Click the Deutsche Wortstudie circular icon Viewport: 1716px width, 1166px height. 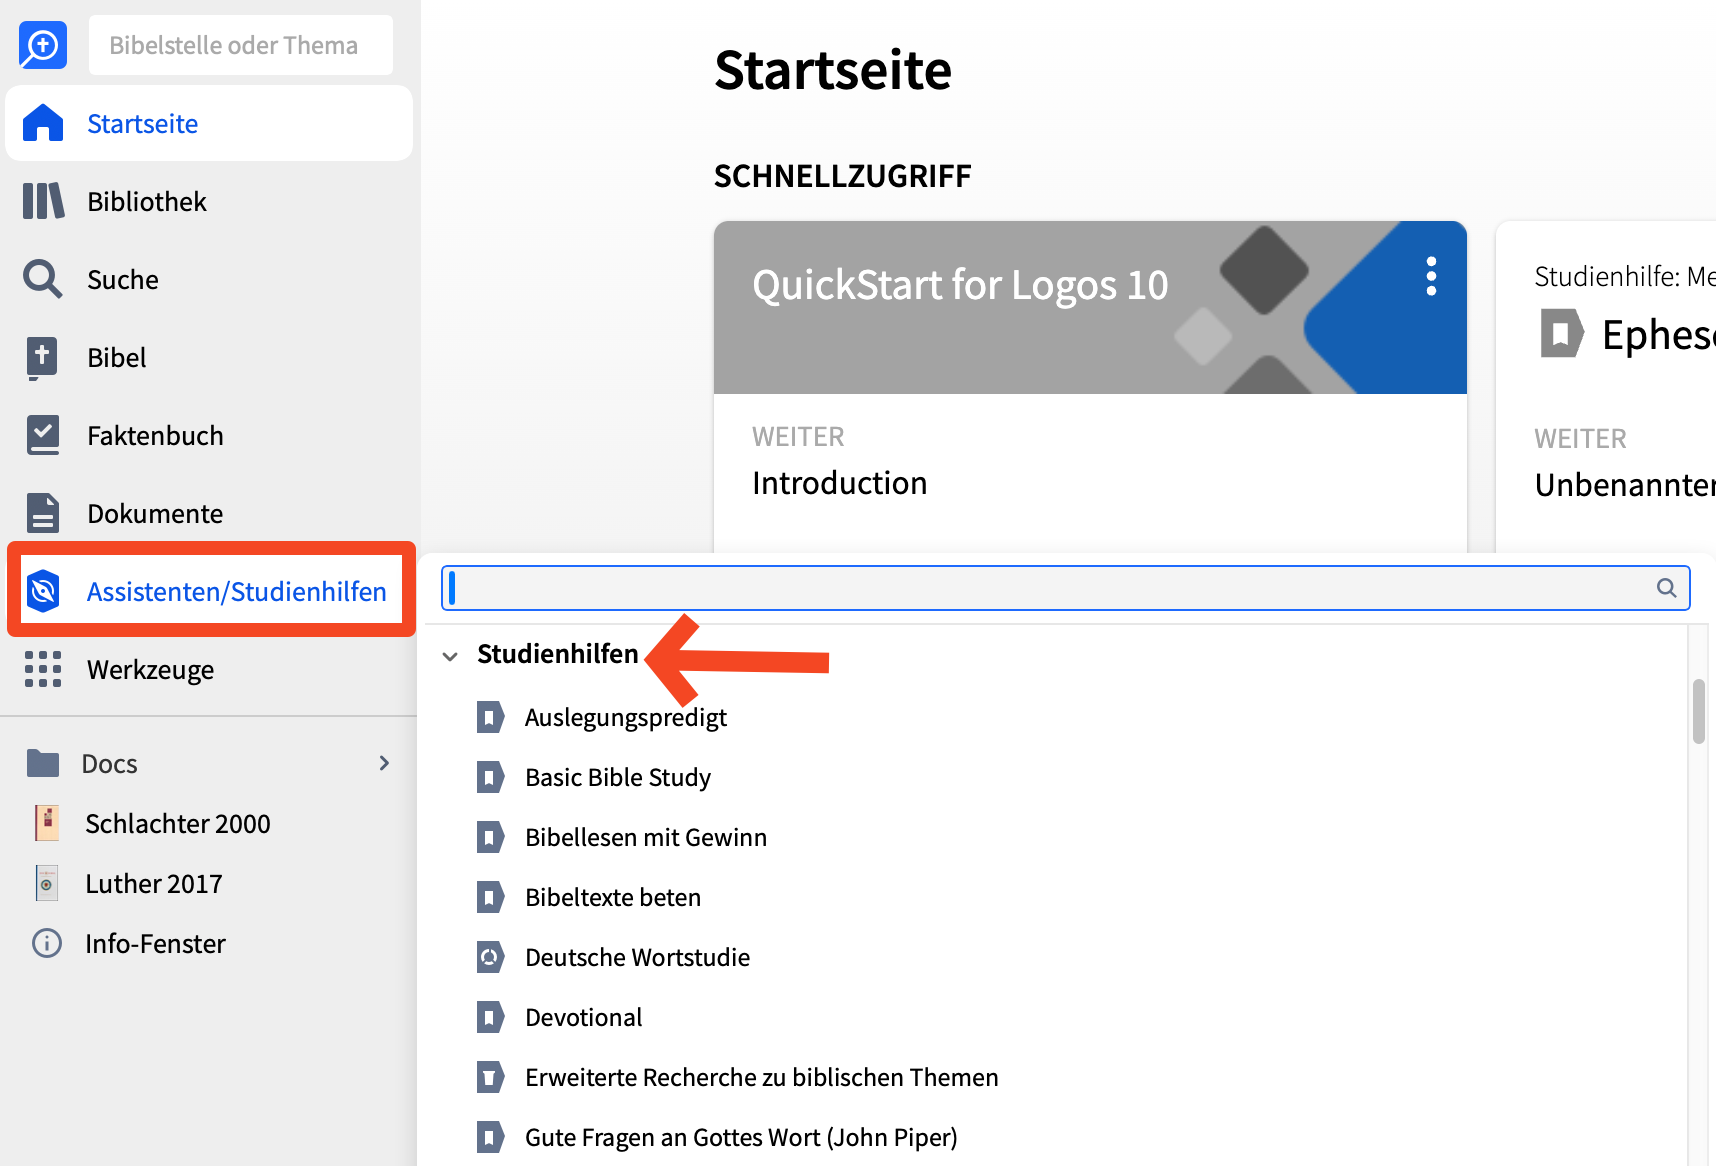[490, 957]
